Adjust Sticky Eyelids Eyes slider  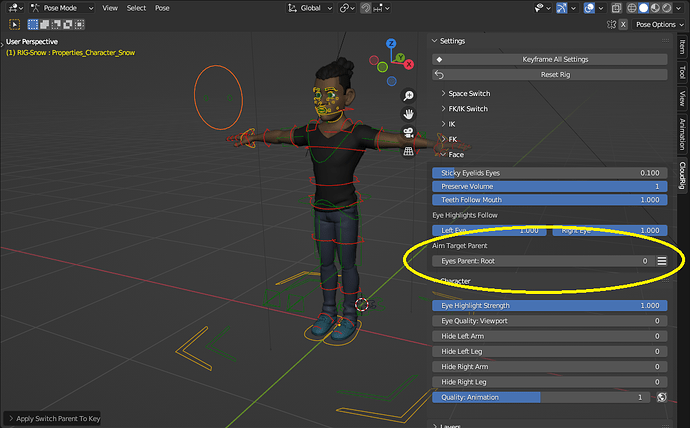coord(550,173)
